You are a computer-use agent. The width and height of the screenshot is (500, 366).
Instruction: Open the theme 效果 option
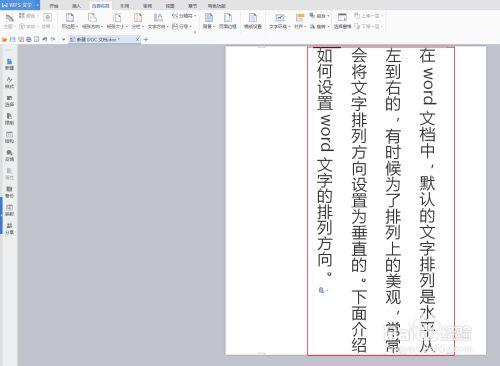click(47, 21)
